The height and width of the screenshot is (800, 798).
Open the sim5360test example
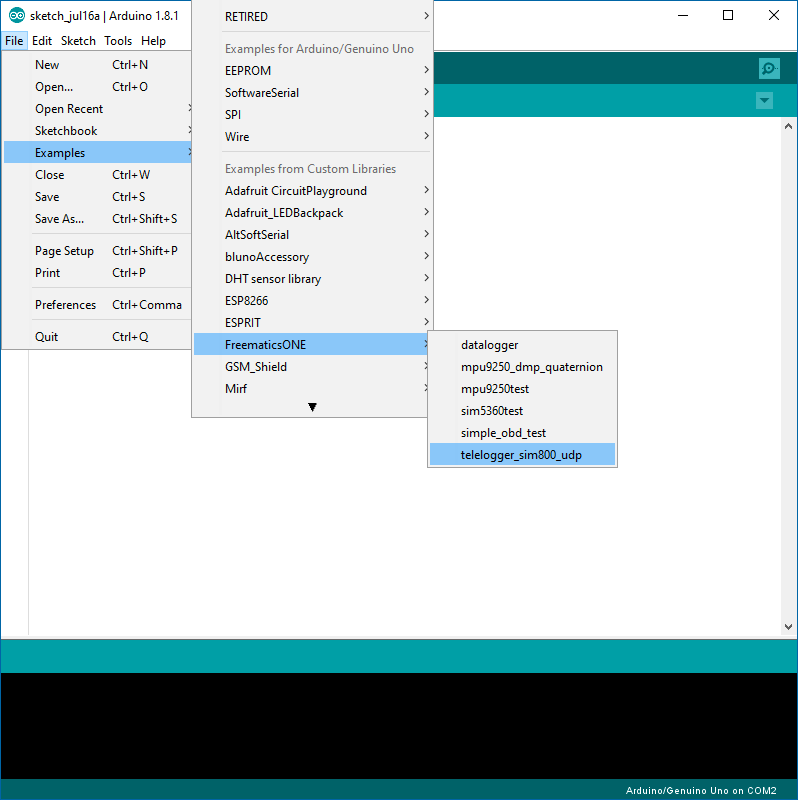522,410
